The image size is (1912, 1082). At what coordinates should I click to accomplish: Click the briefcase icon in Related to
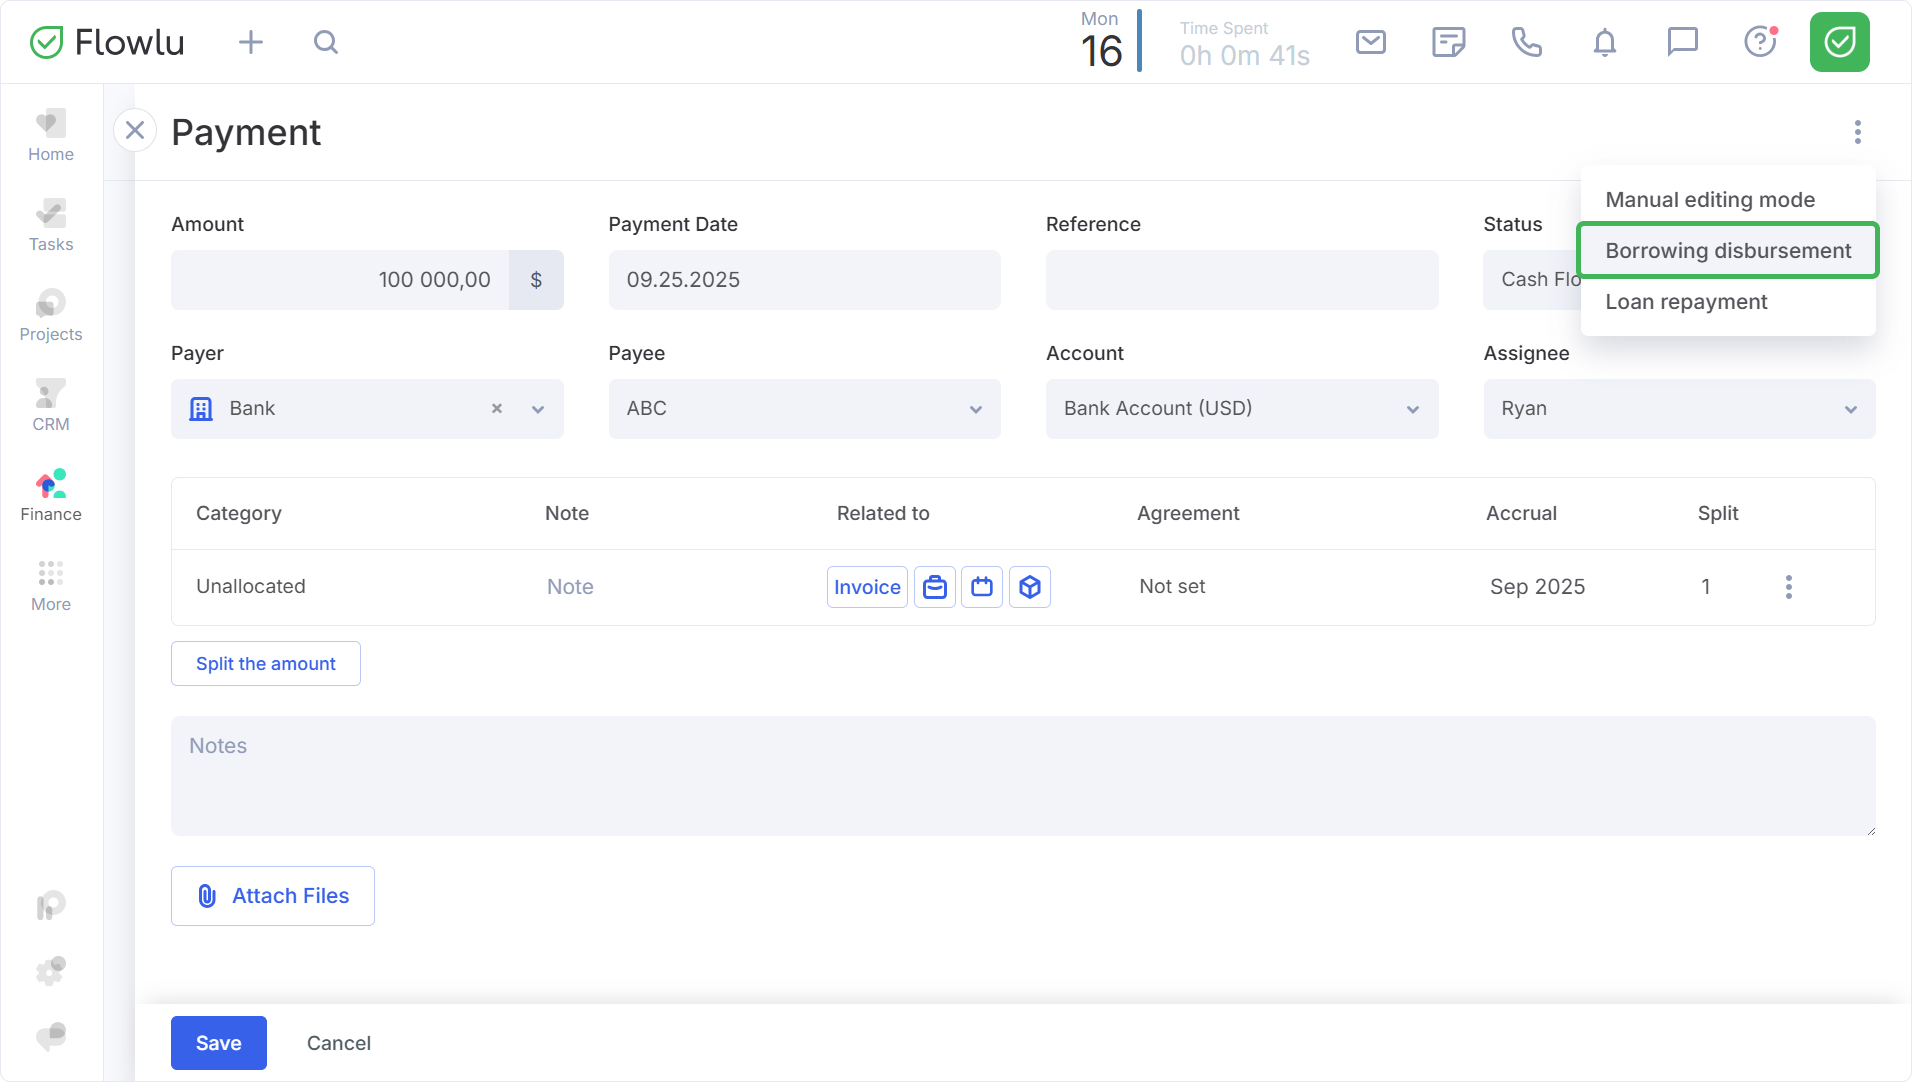coord(935,587)
